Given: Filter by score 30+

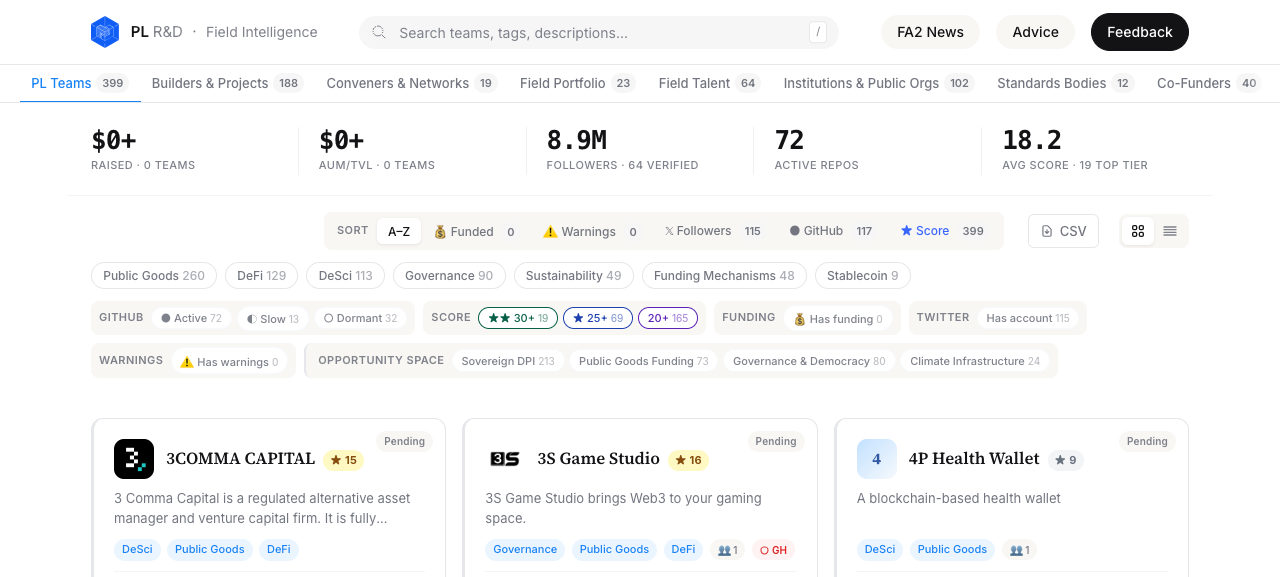Looking at the screenshot, I should point(518,318).
